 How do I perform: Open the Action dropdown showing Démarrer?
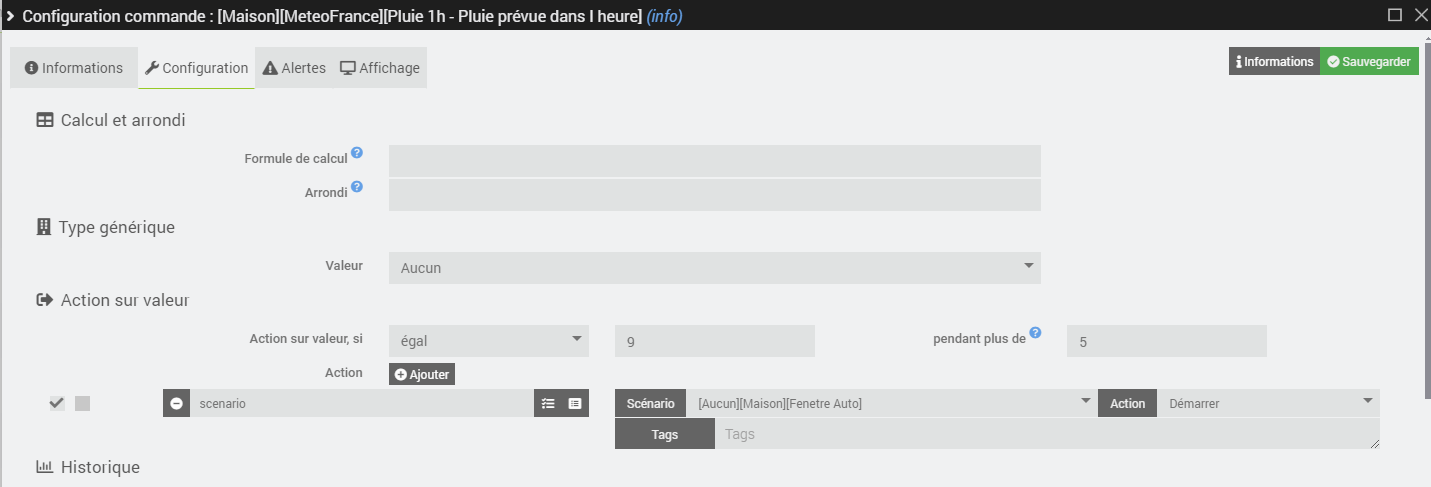coord(1268,403)
